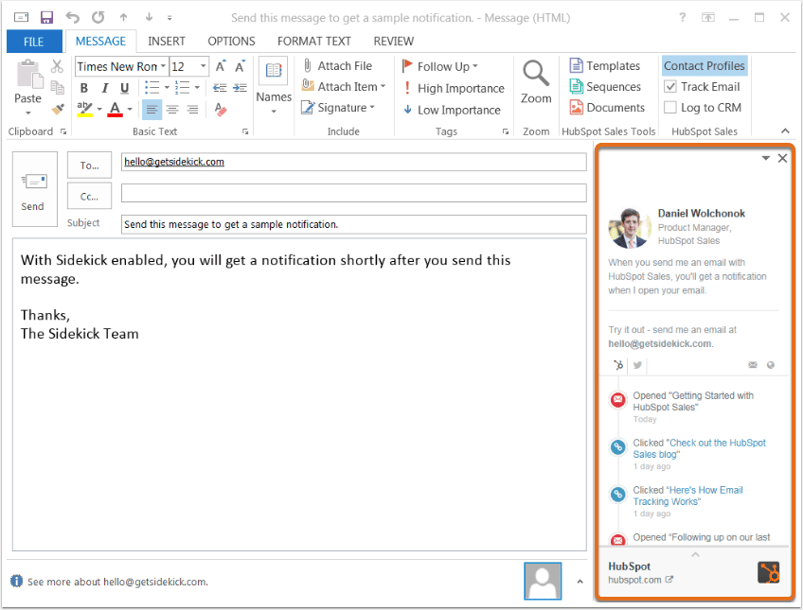Clear all formatting with eraser icon
The height and width of the screenshot is (610, 803).
(x=221, y=109)
